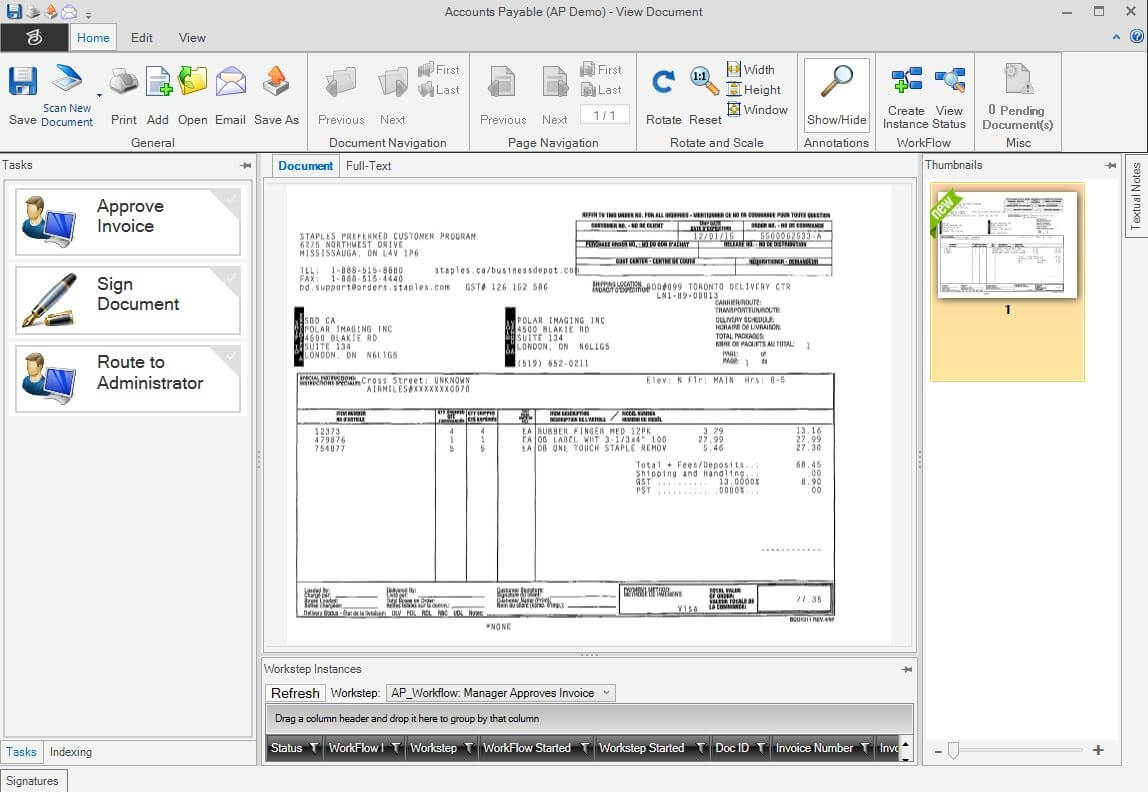Click the Open folder icon
1148x792 pixels.
click(193, 81)
